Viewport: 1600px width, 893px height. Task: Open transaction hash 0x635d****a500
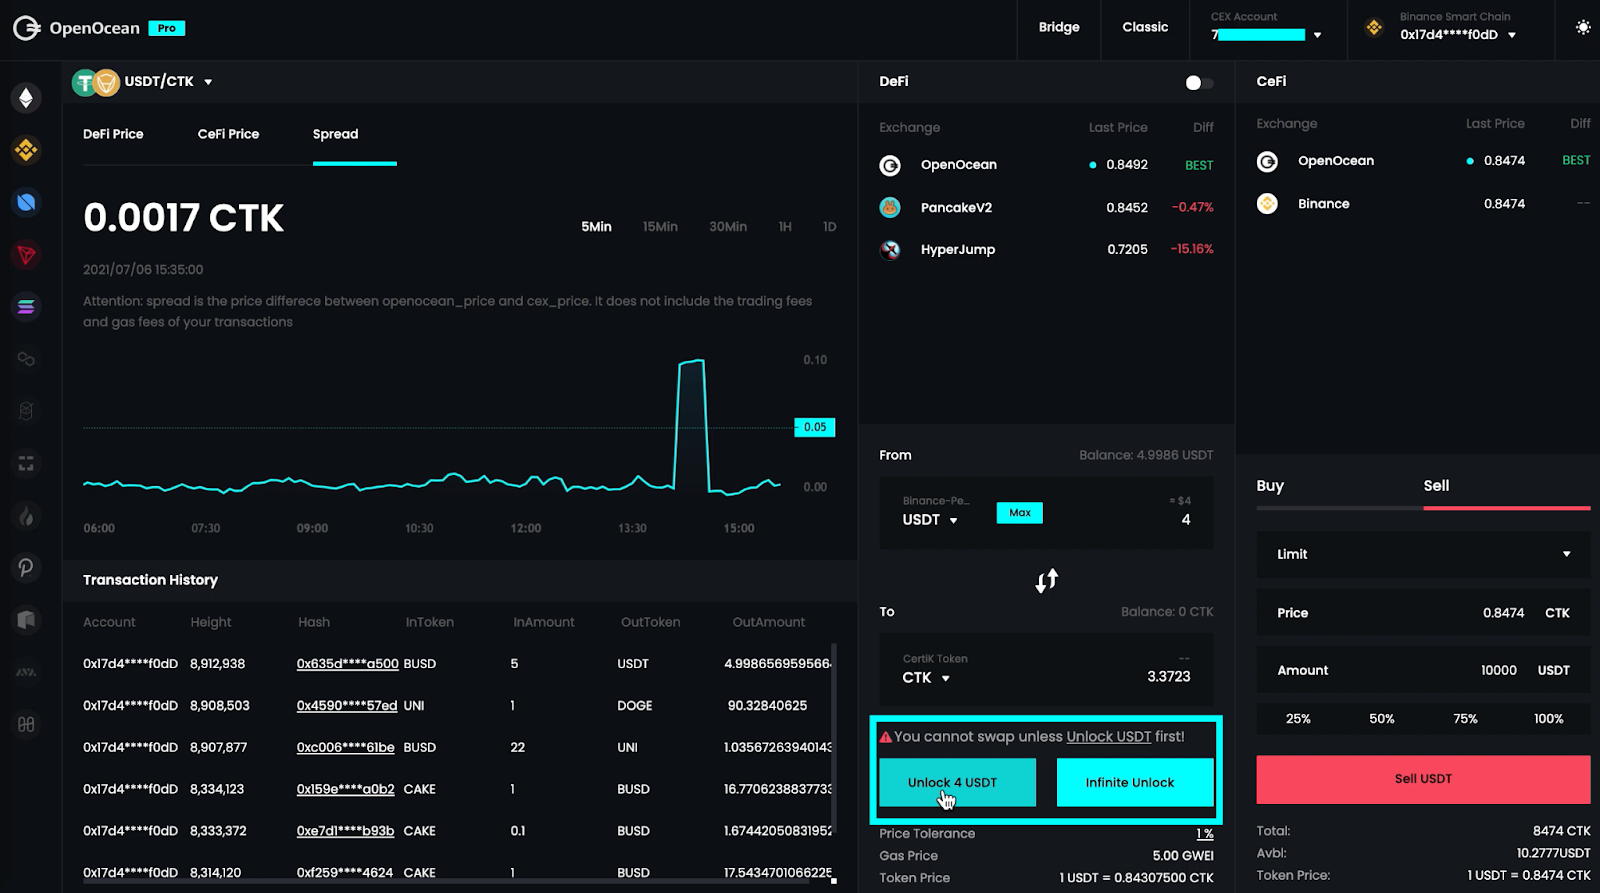click(347, 664)
